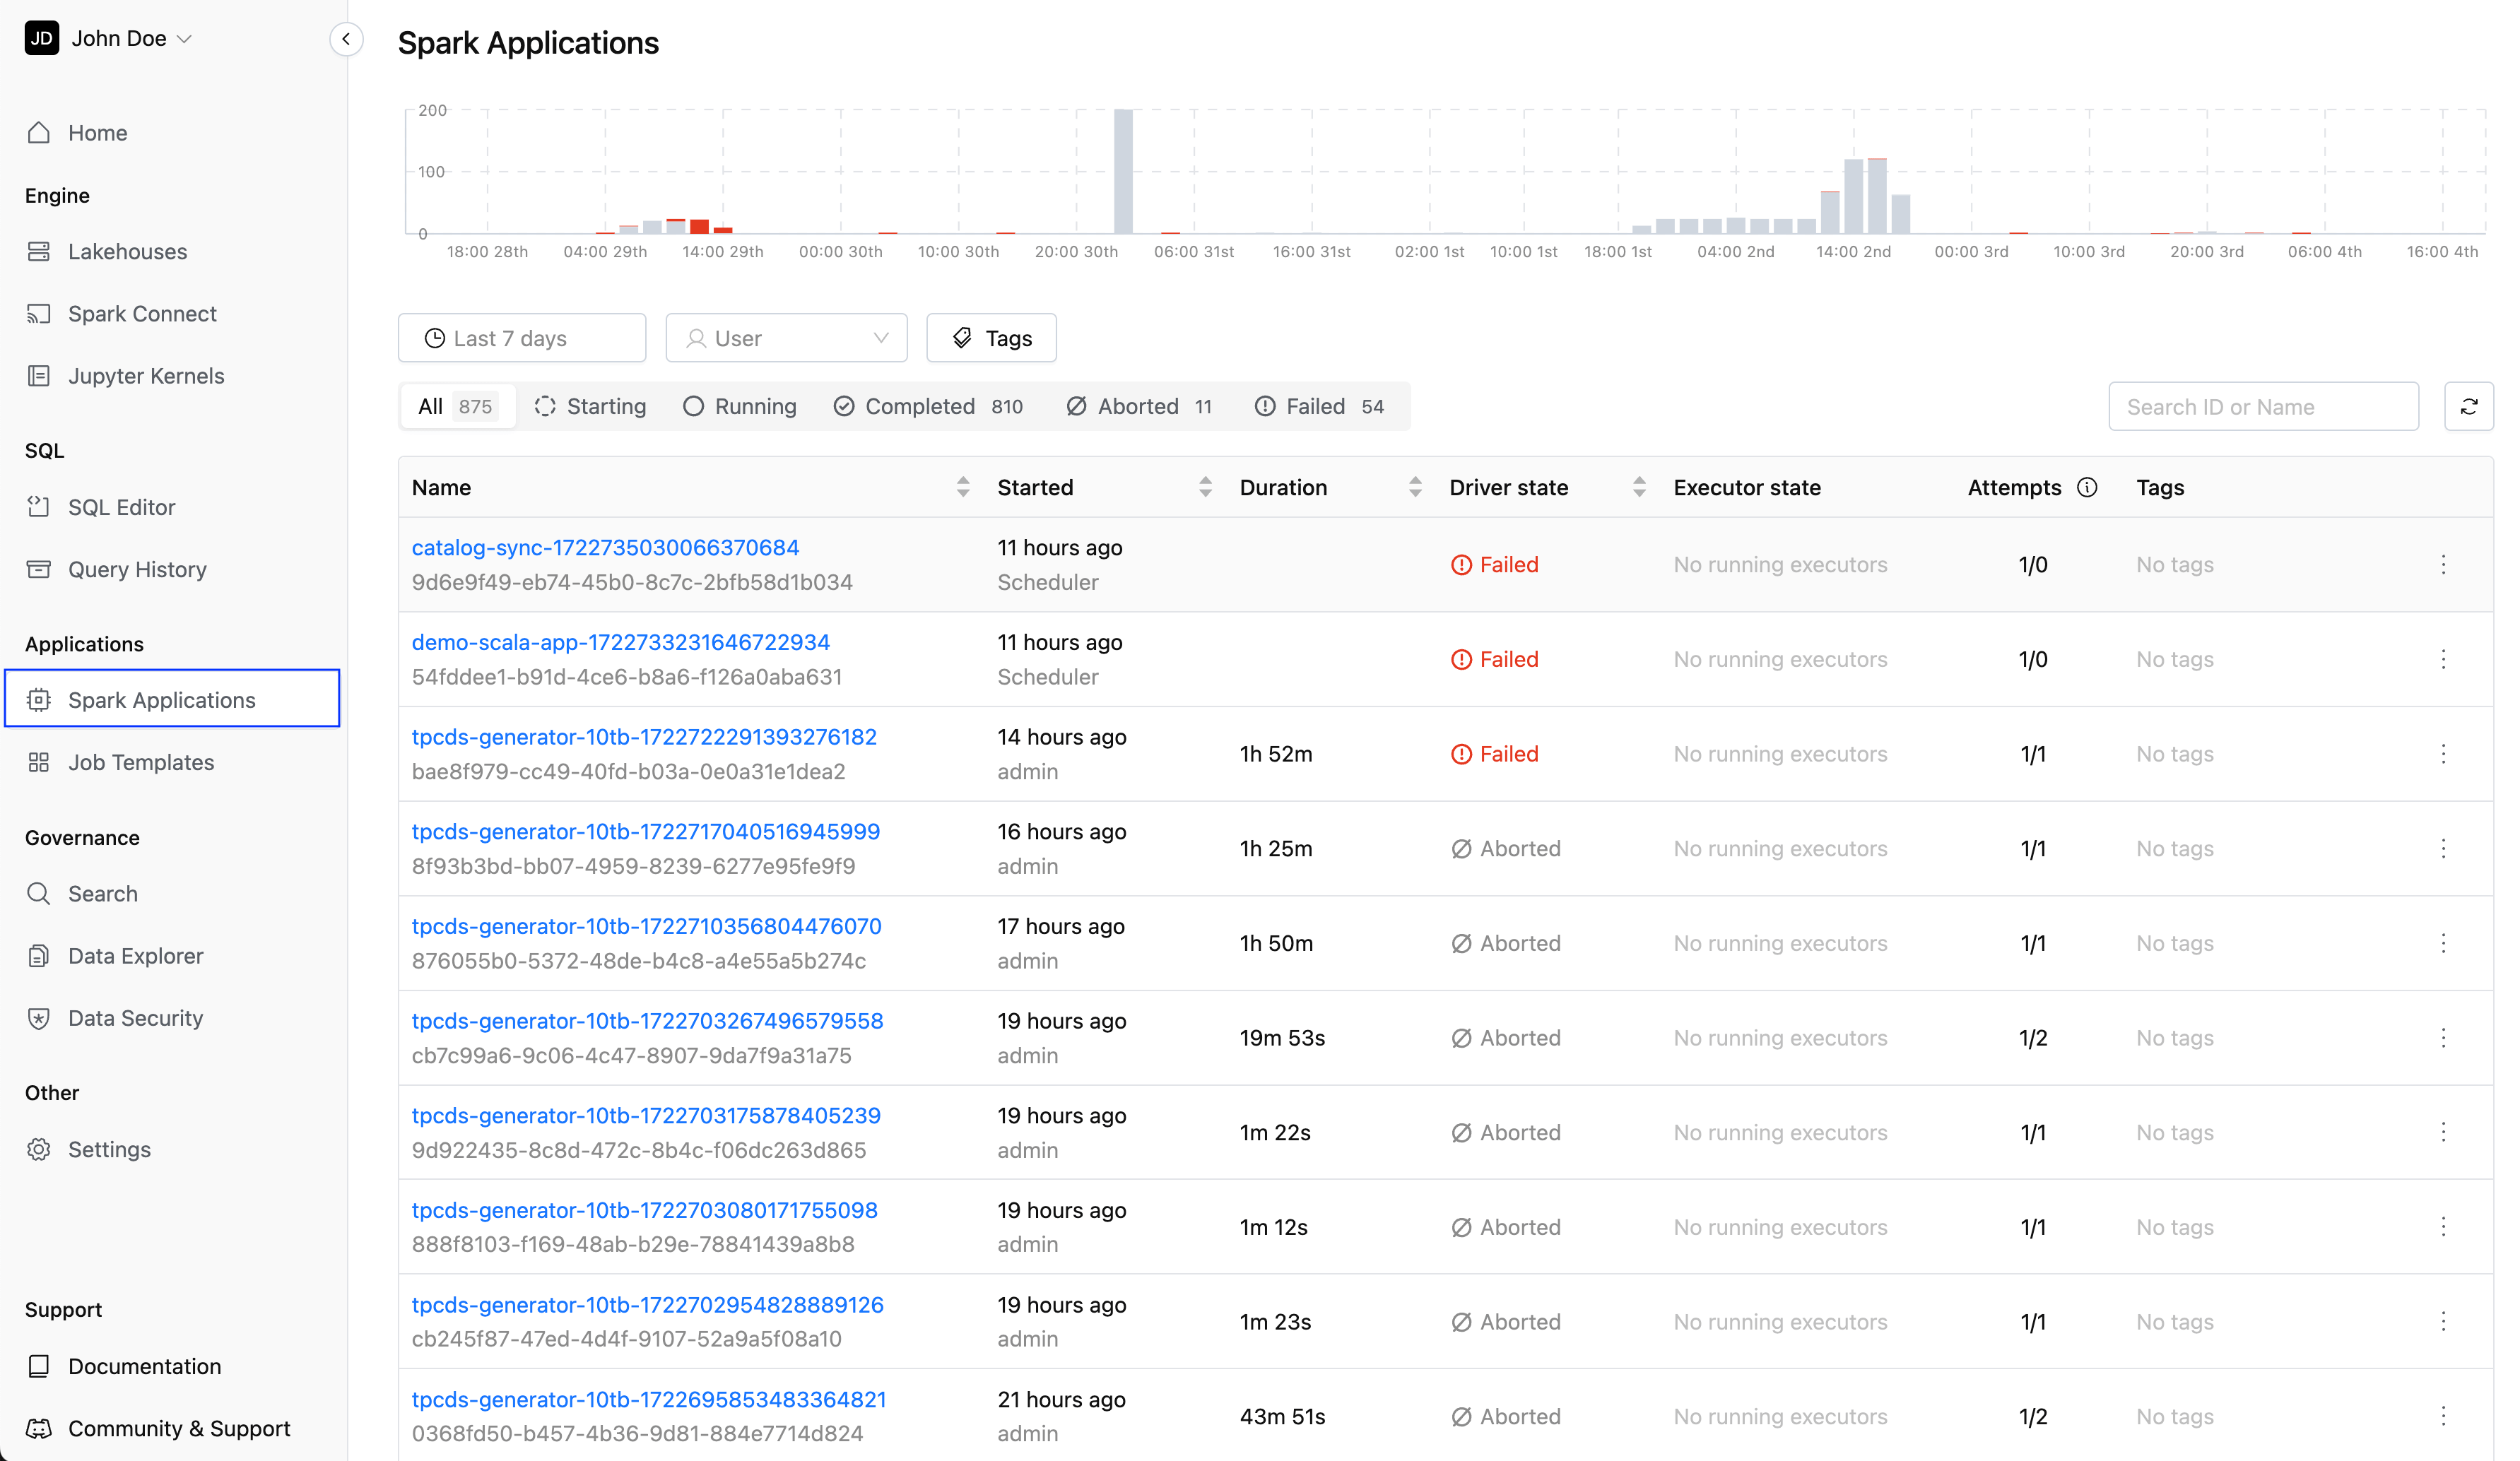The height and width of the screenshot is (1461, 2520).
Task: Open Data Explorer
Action: click(135, 956)
